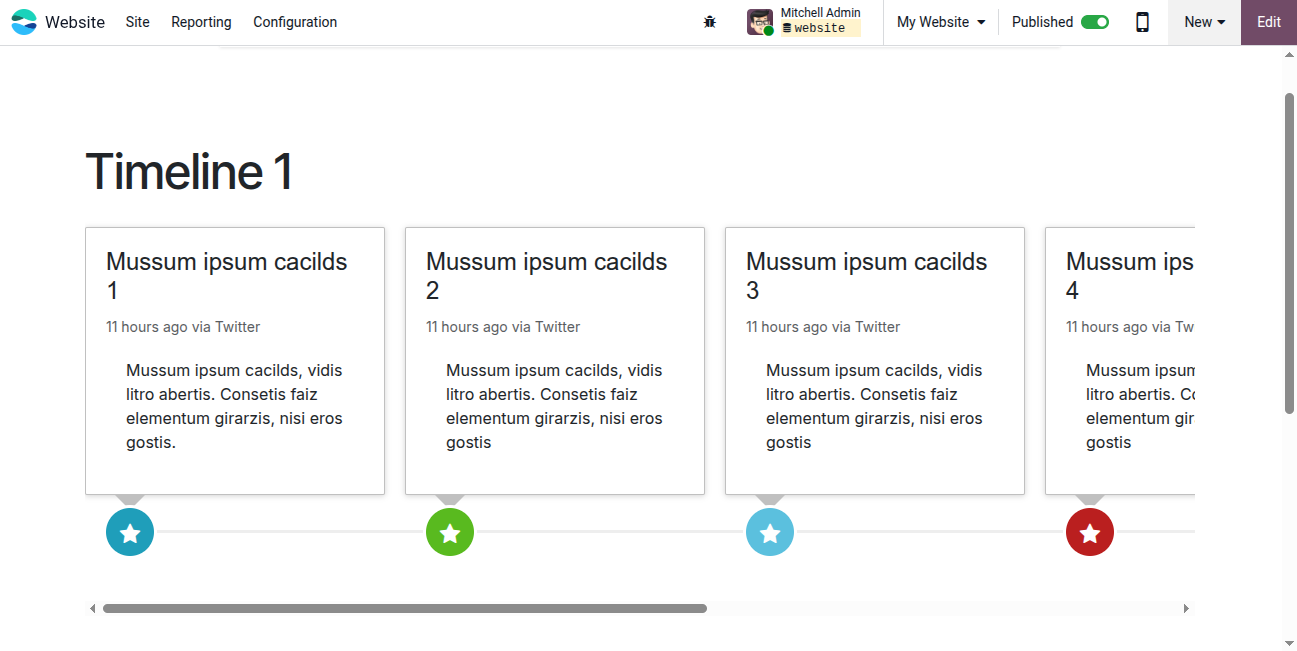Click body paragraph of card 3
Image resolution: width=1297 pixels, height=651 pixels.
(876, 406)
